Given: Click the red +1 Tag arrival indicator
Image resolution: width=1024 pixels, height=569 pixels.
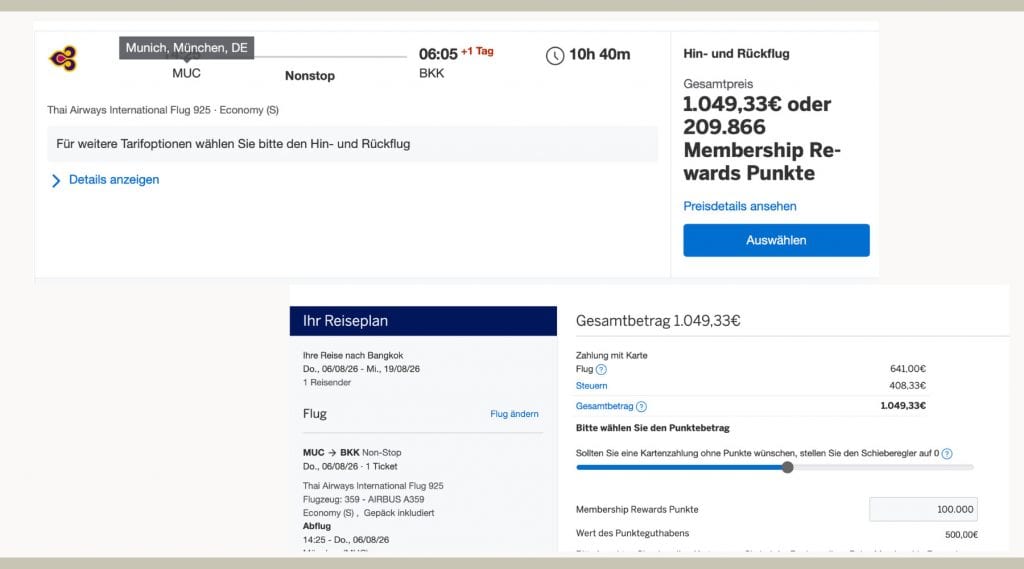Looking at the screenshot, I should 477,51.
